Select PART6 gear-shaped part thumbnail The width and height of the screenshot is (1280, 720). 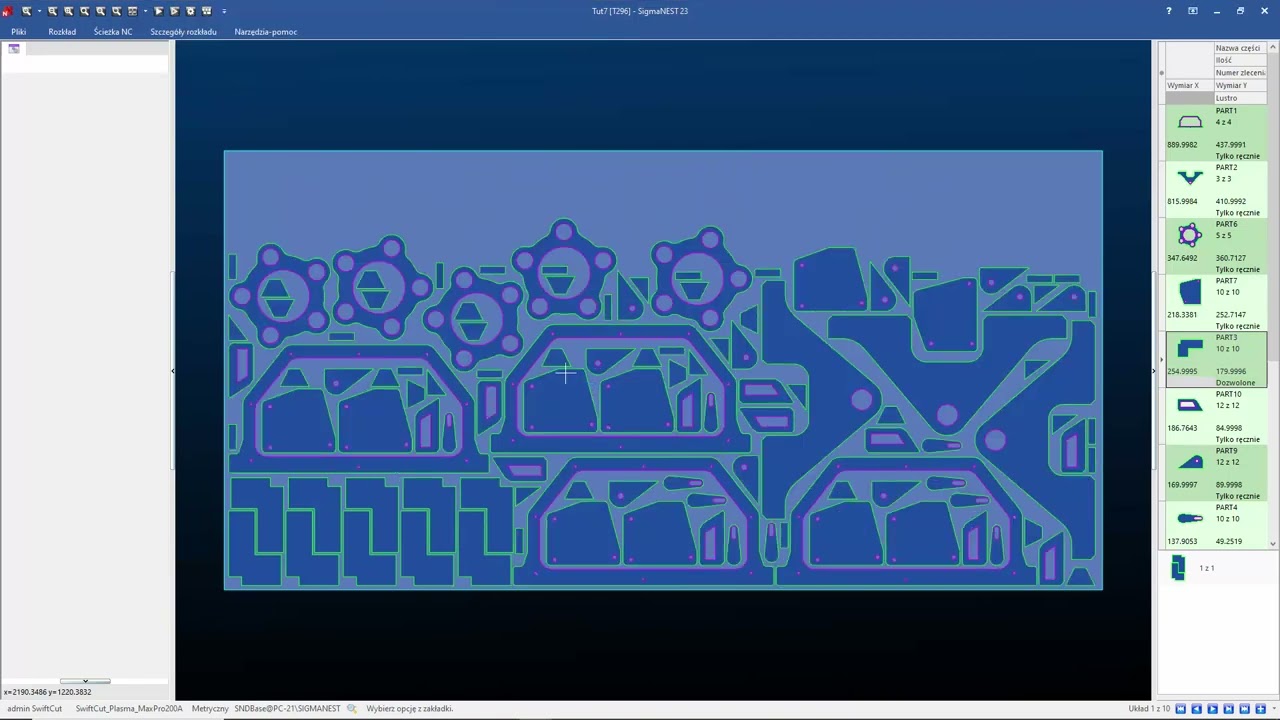pyautogui.click(x=1189, y=235)
